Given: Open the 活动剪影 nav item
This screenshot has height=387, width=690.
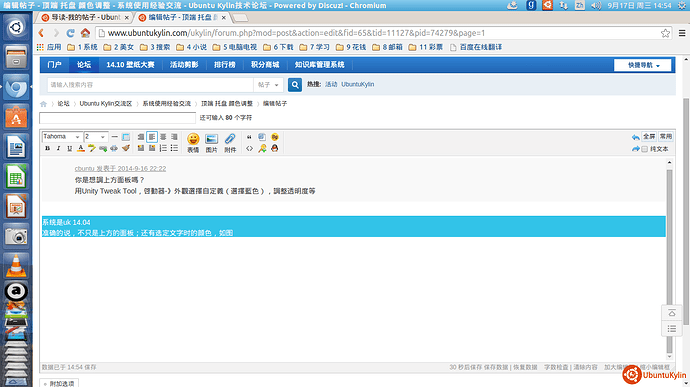Looking at the screenshot, I should (x=184, y=65).
